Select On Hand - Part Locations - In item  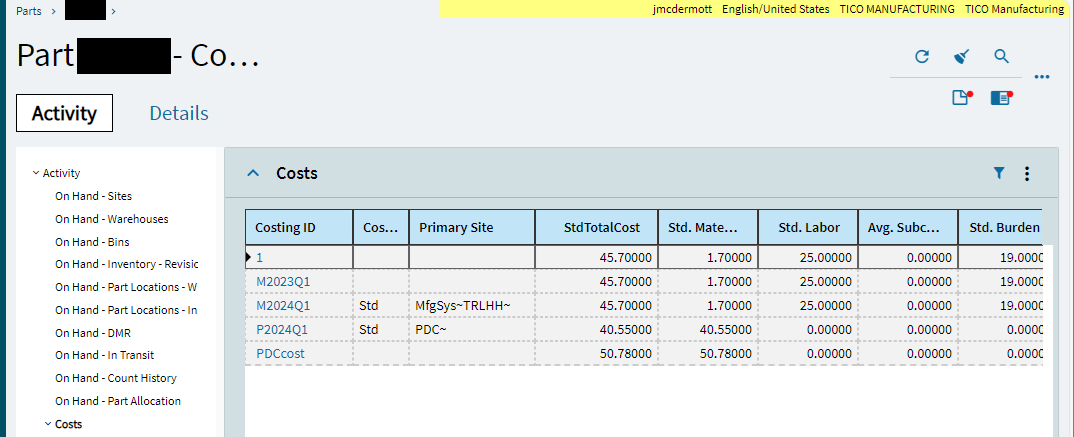(x=126, y=310)
